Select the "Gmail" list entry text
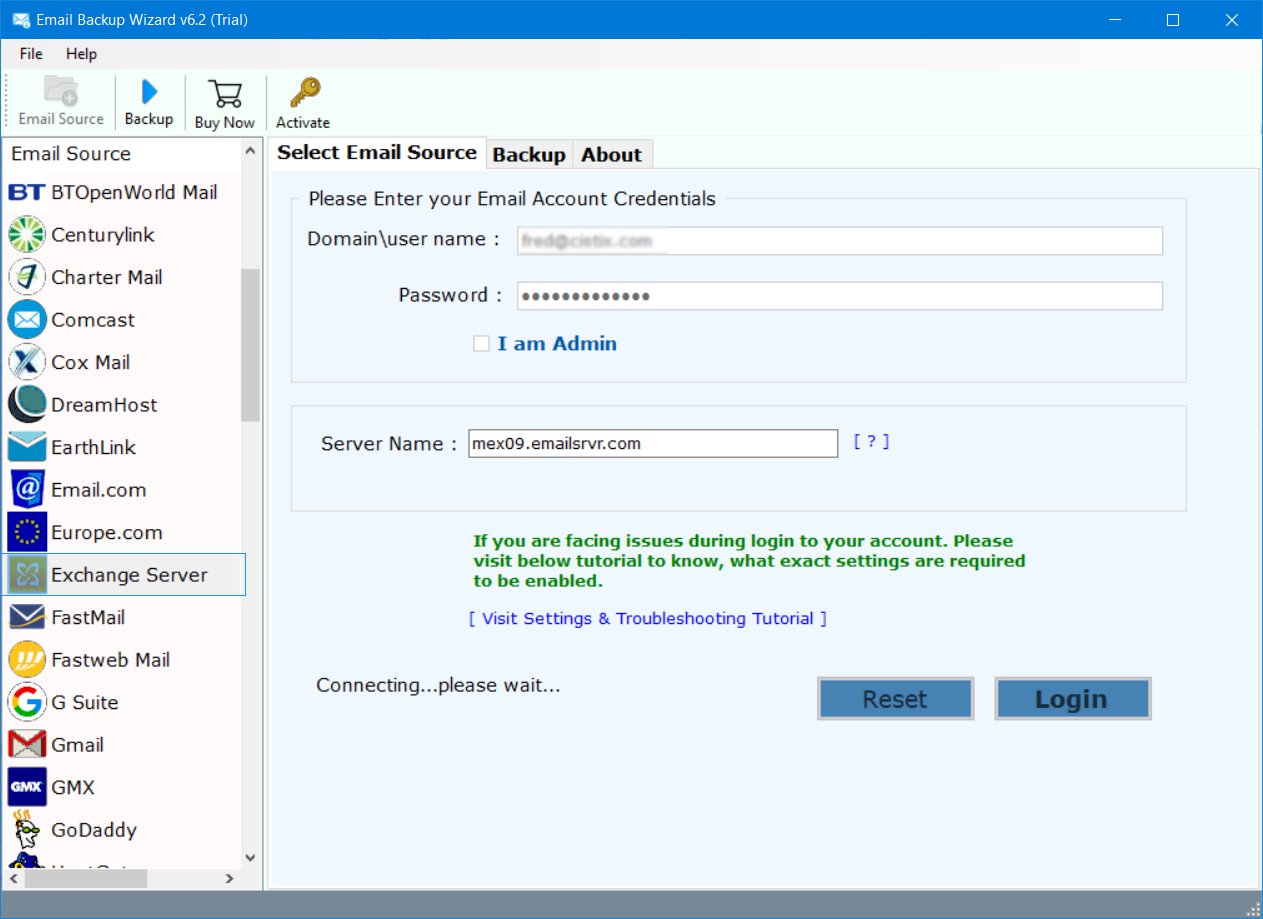This screenshot has width=1263, height=919. [x=78, y=745]
